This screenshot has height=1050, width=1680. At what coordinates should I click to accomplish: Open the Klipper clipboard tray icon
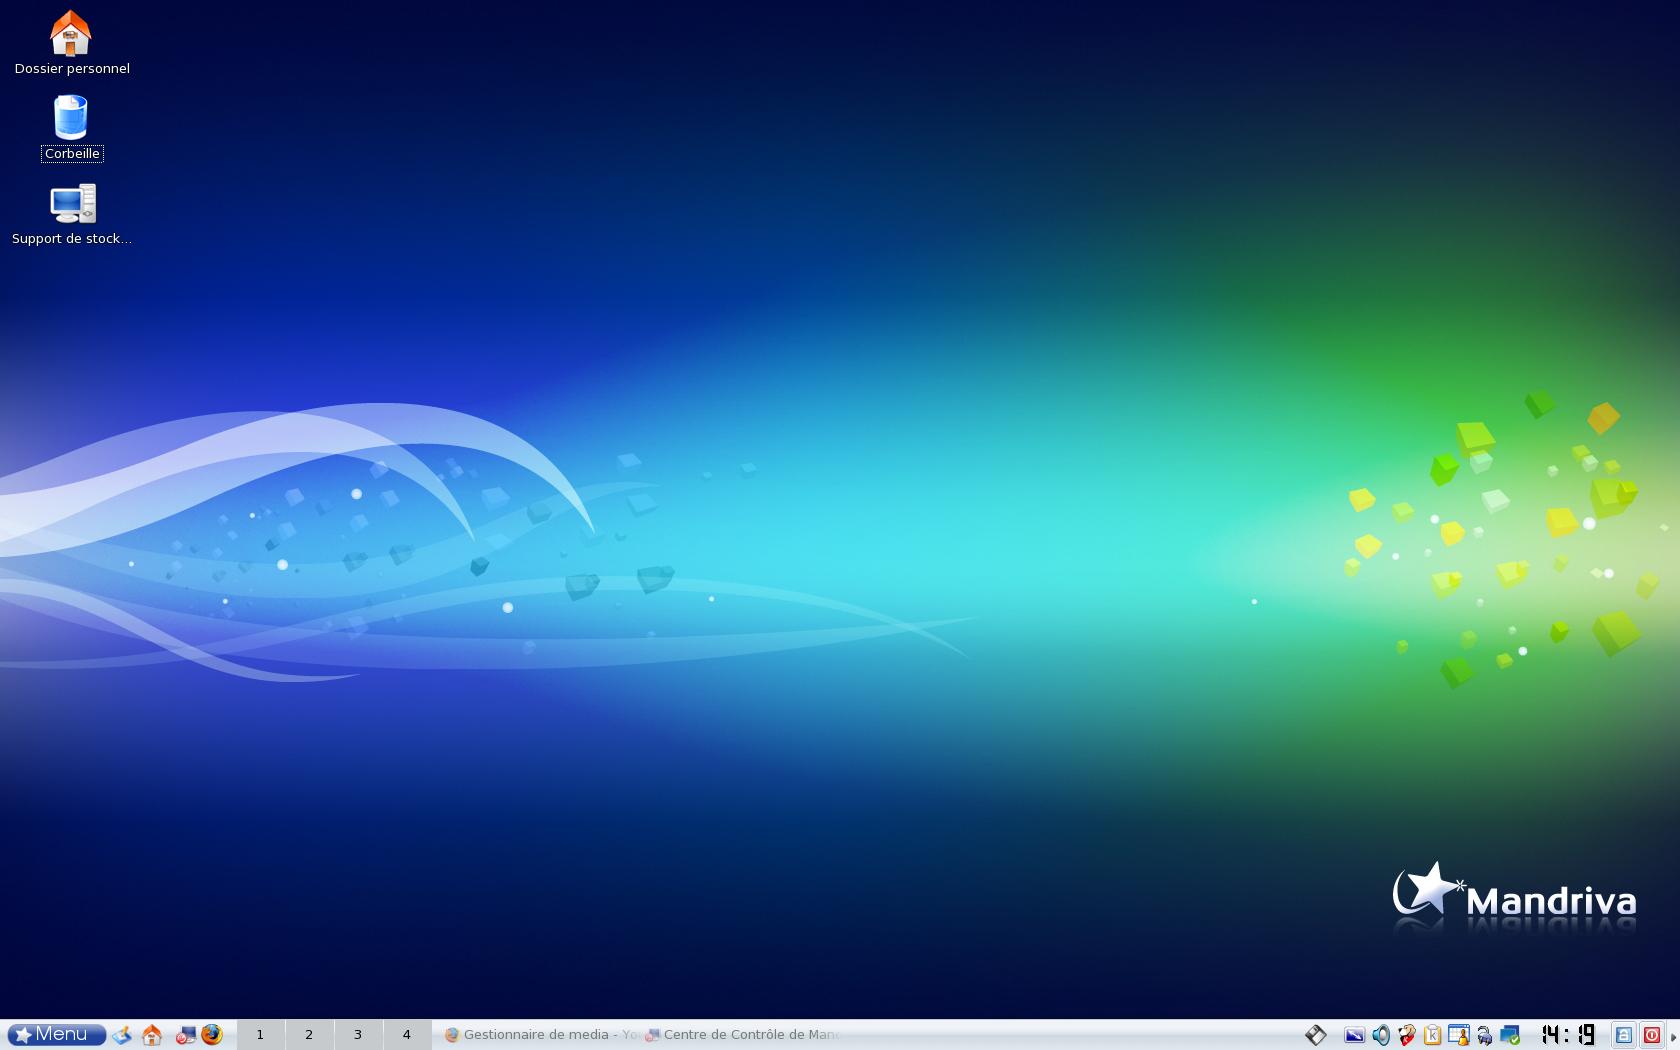coord(1433,1035)
